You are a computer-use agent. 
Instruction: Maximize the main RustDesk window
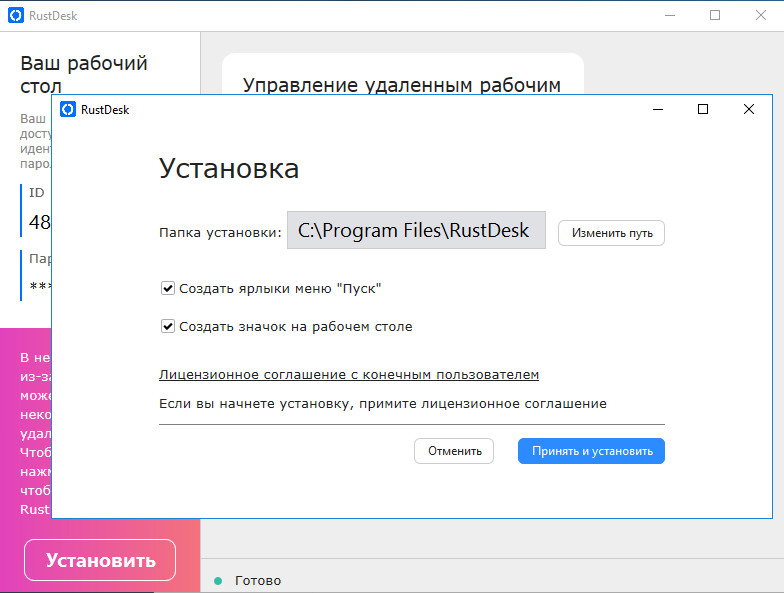tap(715, 16)
